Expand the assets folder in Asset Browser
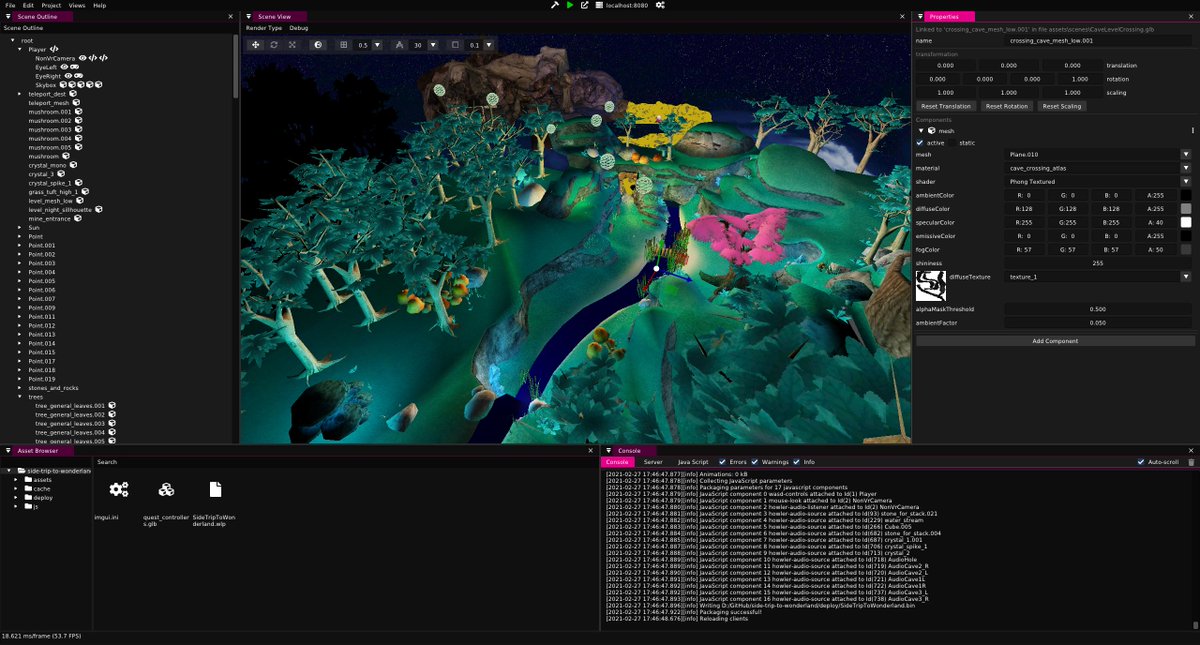The width and height of the screenshot is (1200, 645). pos(16,479)
